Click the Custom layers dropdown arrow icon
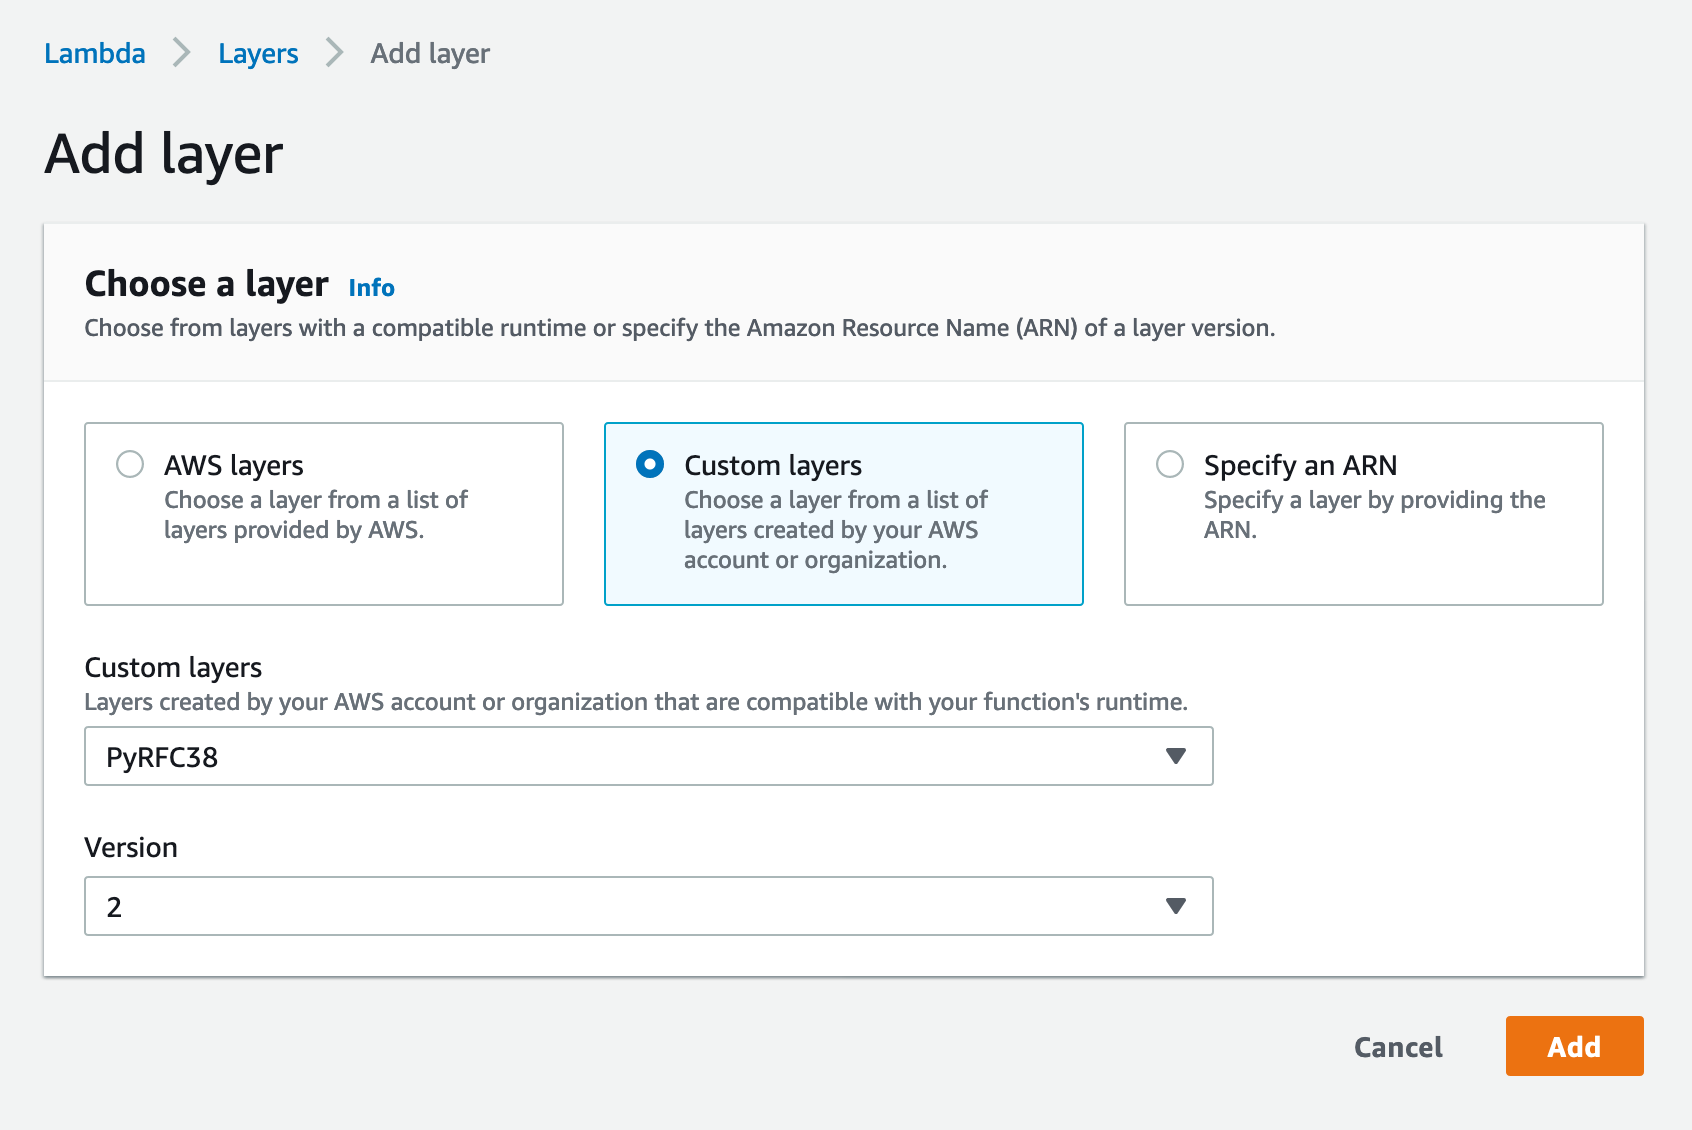This screenshot has width=1692, height=1130. coord(1176,756)
